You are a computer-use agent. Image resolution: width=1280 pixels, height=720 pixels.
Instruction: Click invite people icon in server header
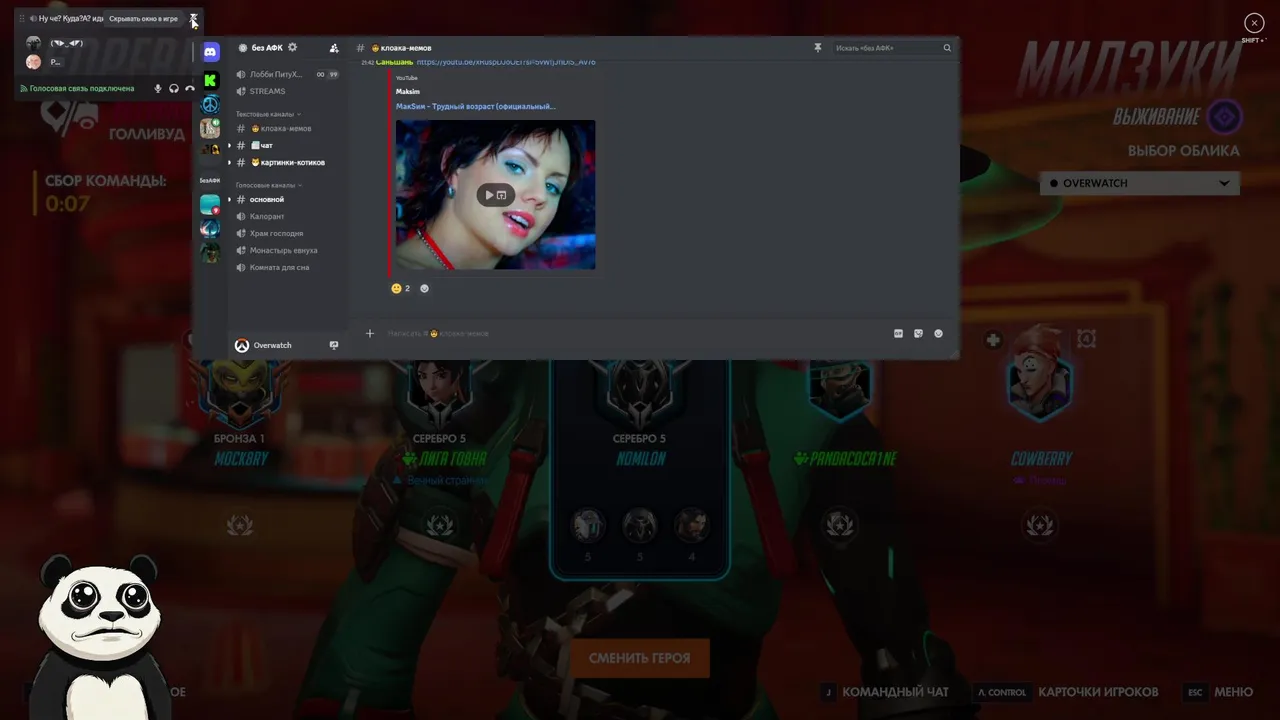coord(334,48)
